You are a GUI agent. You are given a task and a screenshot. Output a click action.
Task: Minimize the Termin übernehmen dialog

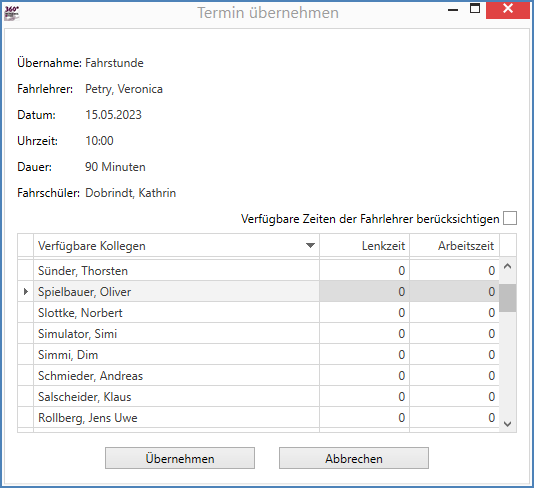pyautogui.click(x=453, y=10)
